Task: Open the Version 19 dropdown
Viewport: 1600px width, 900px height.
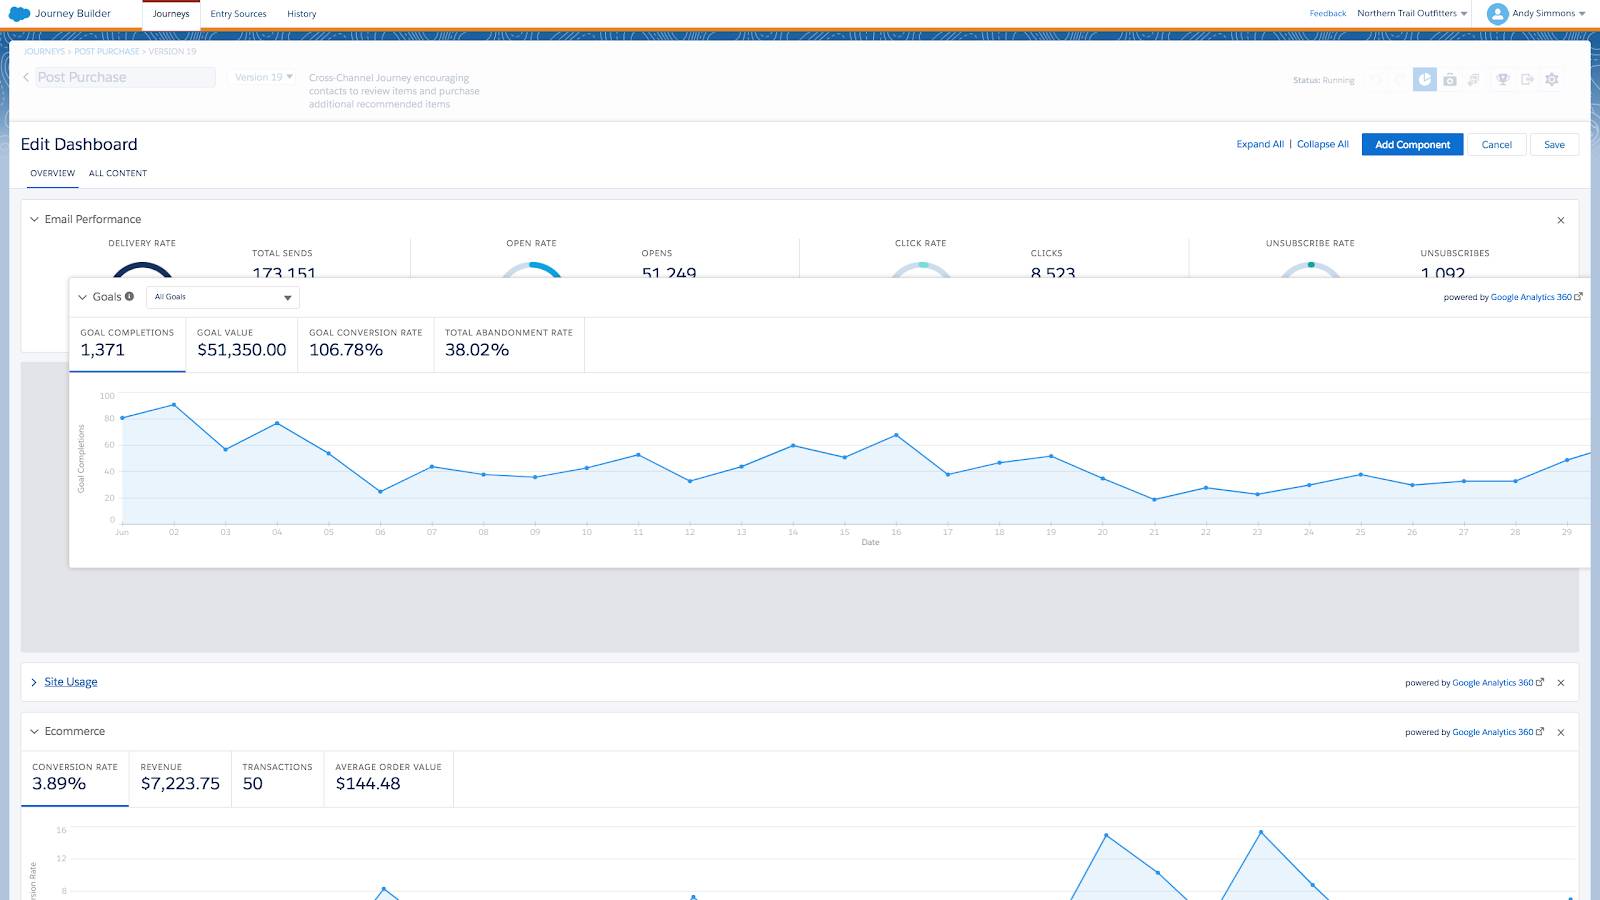Action: point(264,77)
